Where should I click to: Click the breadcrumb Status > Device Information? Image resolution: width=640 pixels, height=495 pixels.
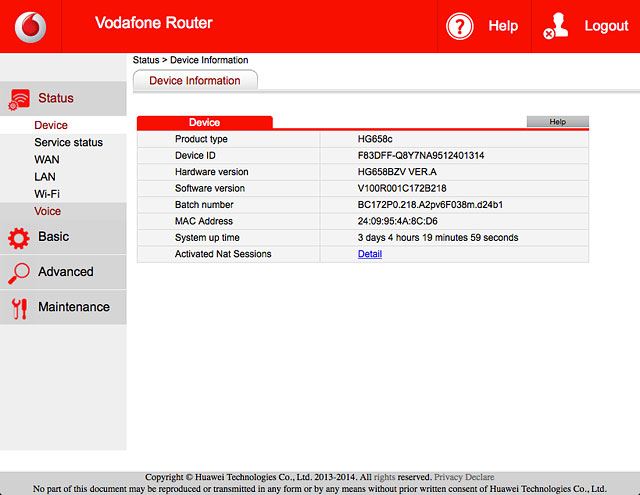(x=191, y=60)
